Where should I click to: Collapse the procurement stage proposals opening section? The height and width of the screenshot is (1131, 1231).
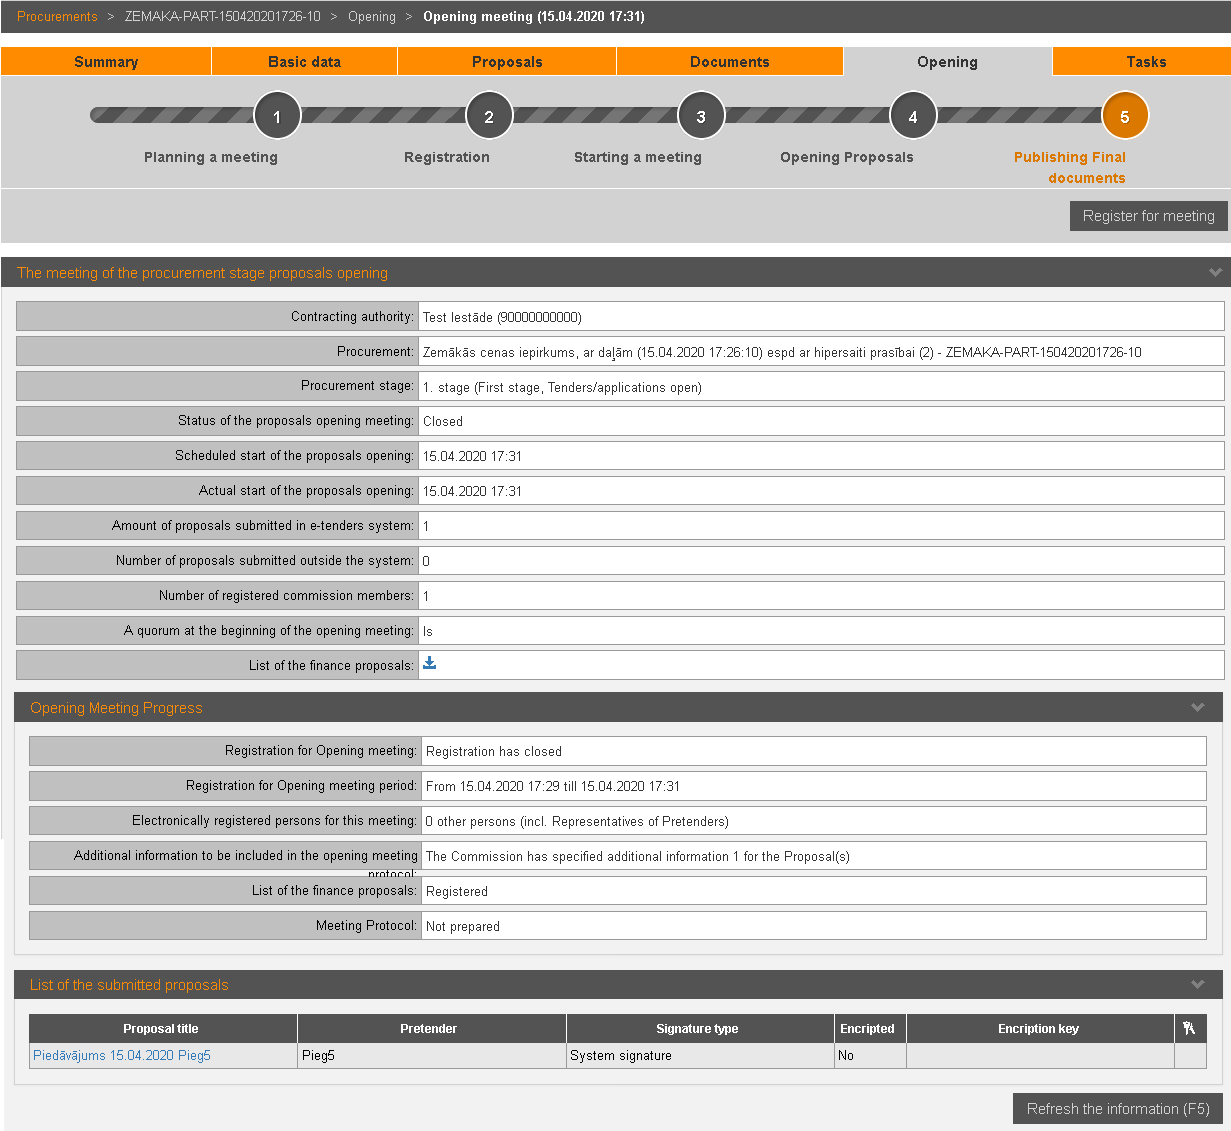[1215, 272]
